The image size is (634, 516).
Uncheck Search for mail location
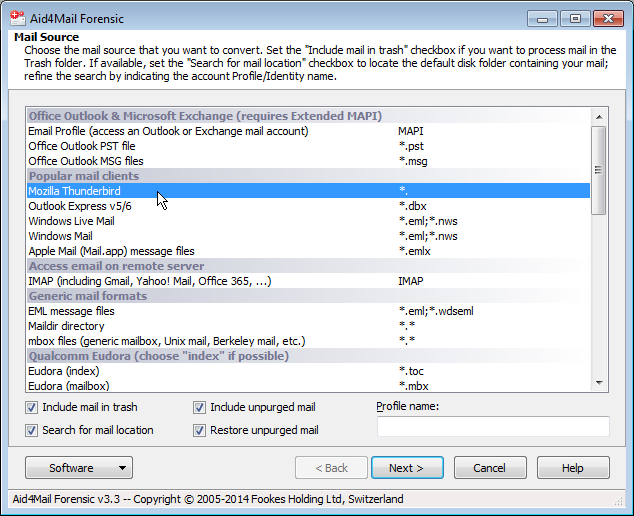point(32,430)
